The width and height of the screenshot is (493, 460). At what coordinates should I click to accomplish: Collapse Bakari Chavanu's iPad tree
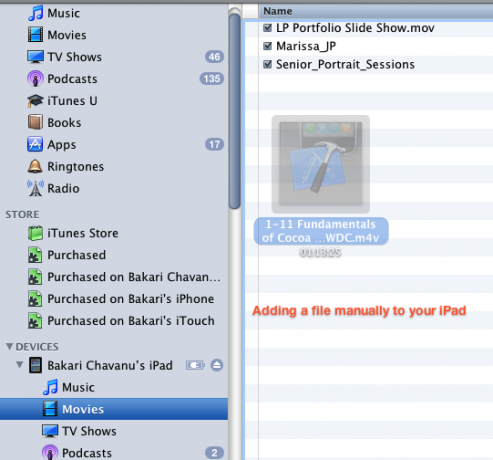point(20,365)
